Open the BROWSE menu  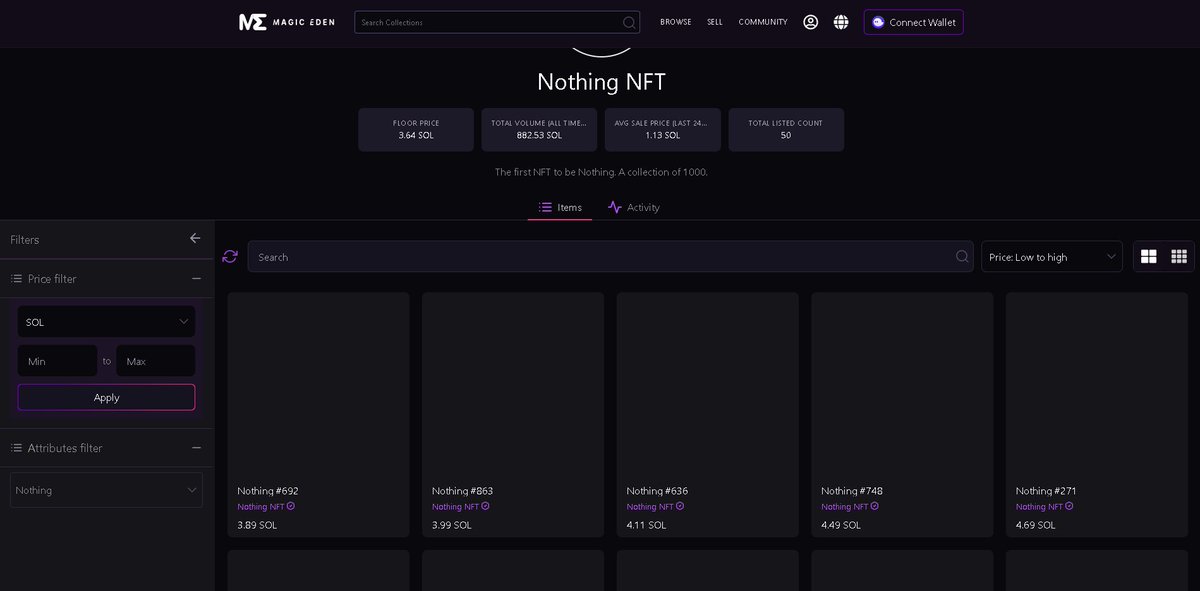[x=676, y=22]
